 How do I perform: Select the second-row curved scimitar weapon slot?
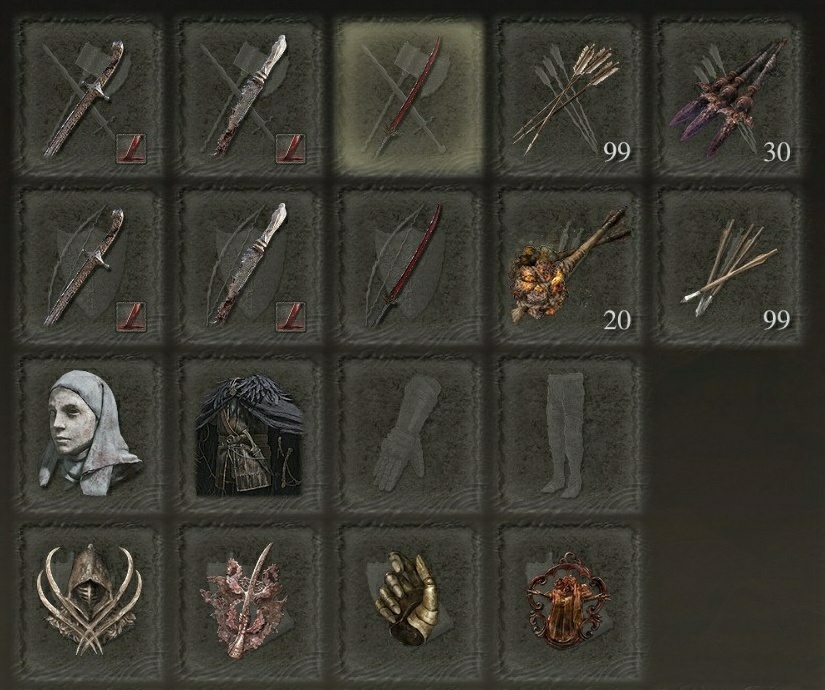(89, 266)
